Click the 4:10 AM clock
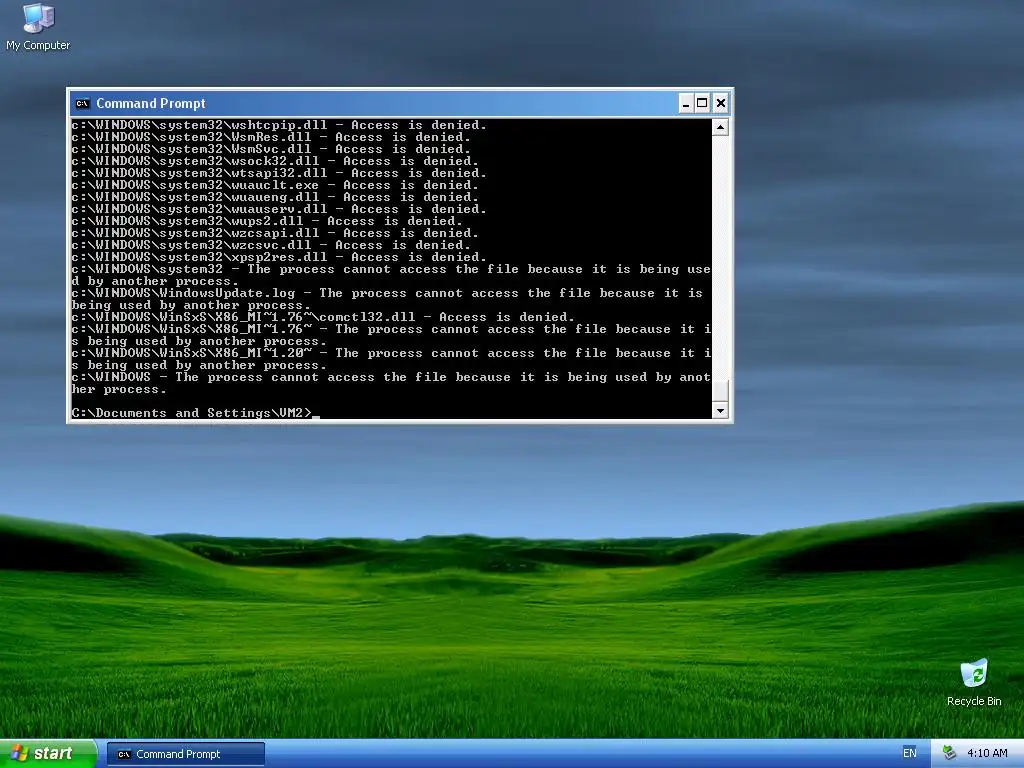 pyautogui.click(x=987, y=753)
